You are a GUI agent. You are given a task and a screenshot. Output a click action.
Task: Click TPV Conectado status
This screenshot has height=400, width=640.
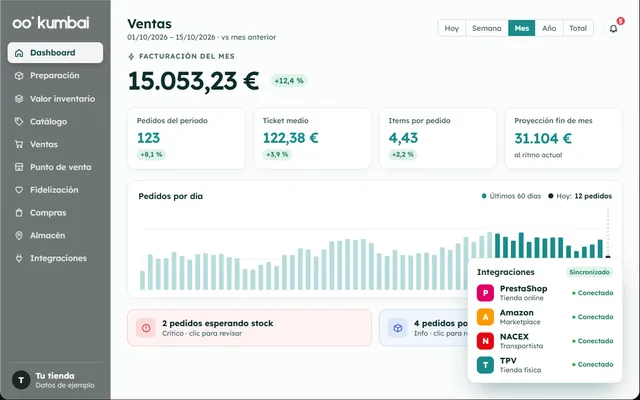(x=593, y=364)
